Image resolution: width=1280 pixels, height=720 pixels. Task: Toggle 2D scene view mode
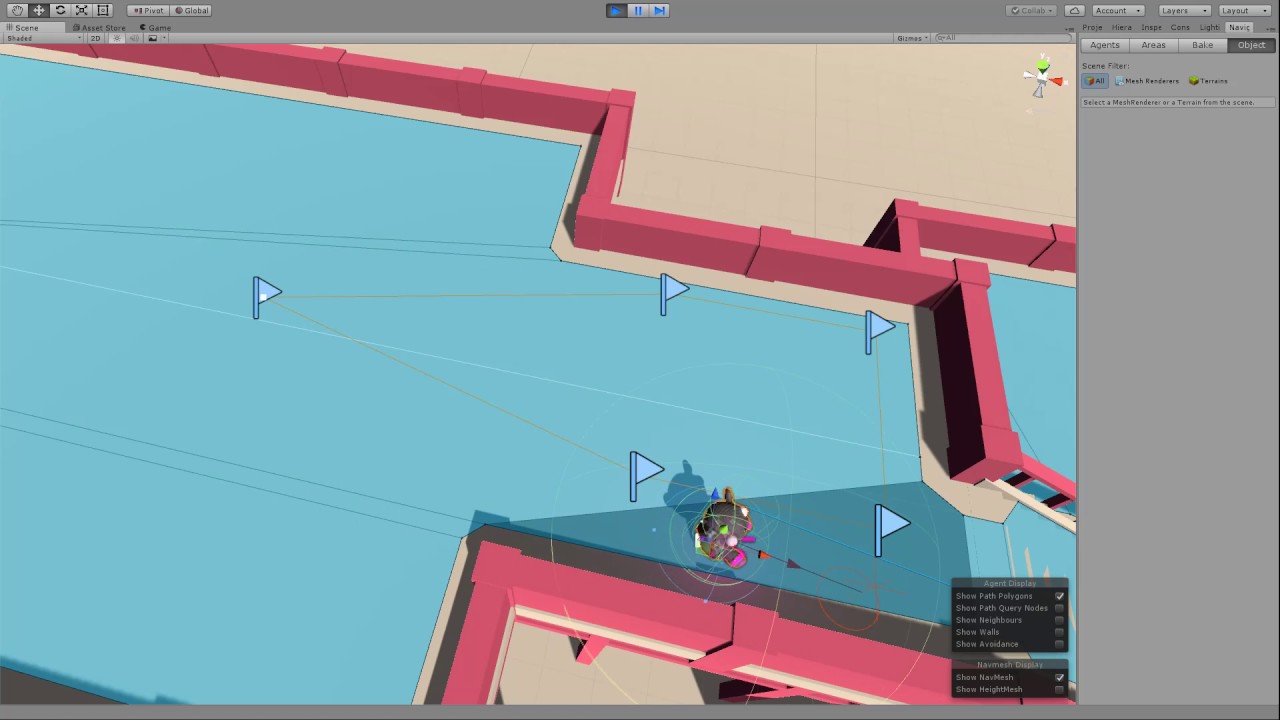tap(96, 38)
